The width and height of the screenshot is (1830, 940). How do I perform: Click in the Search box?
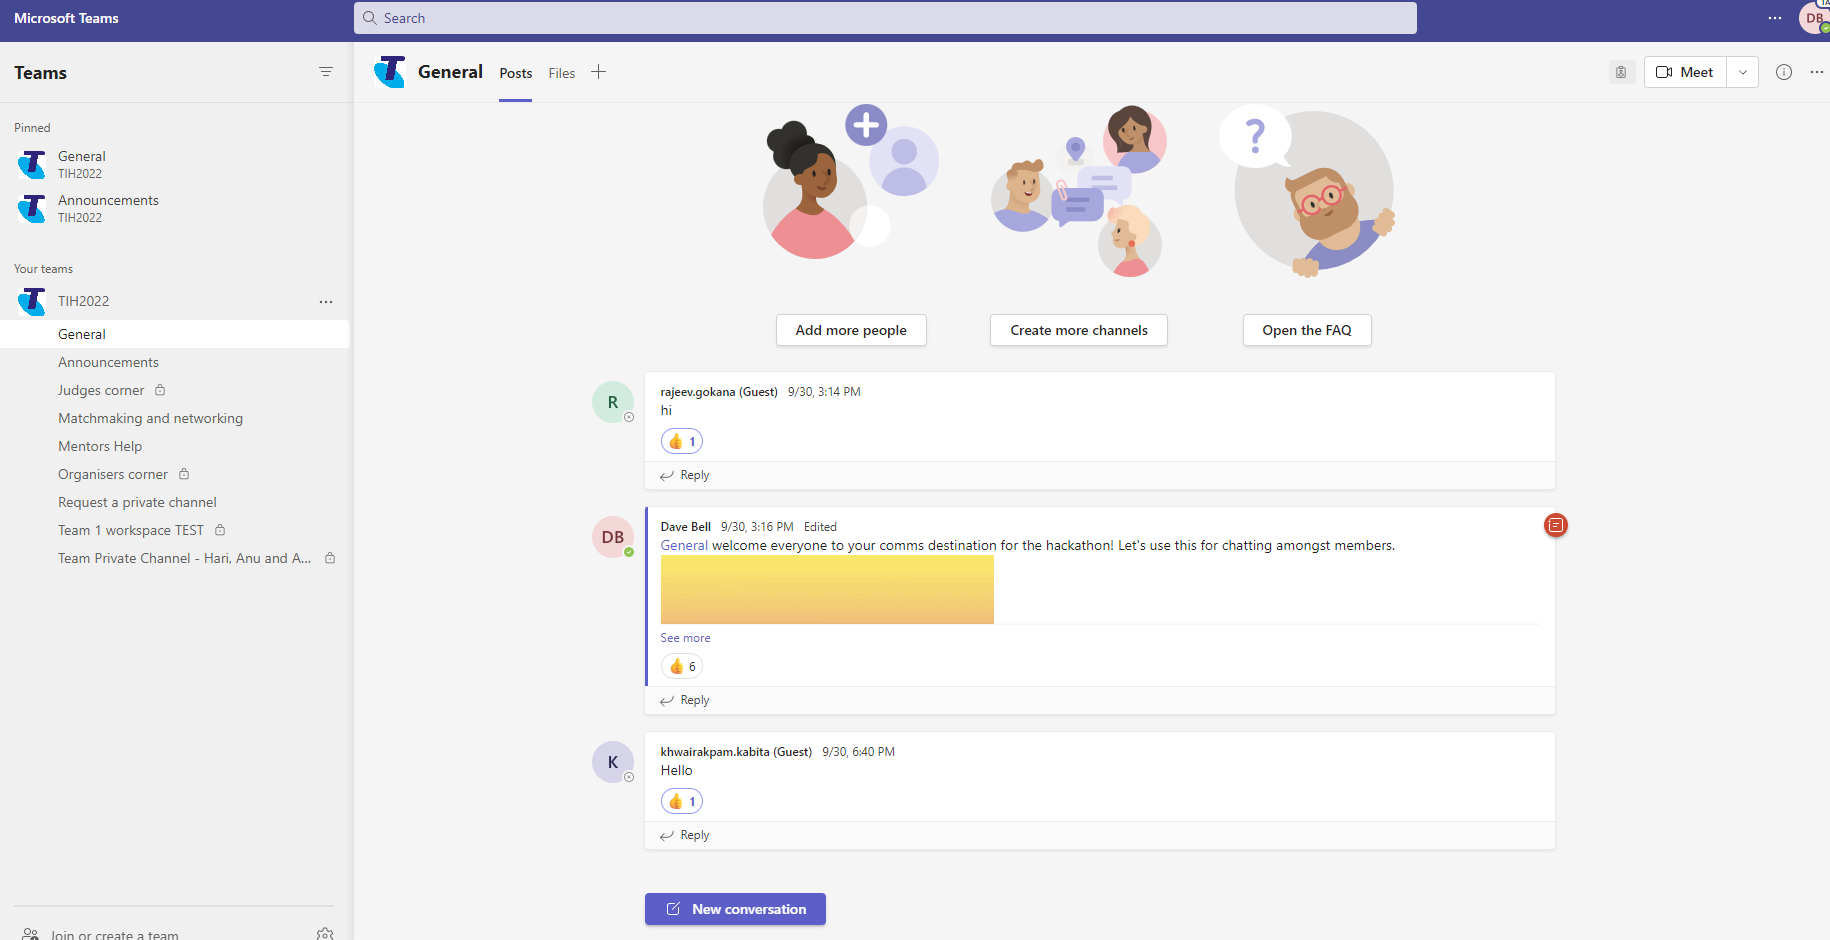coord(885,18)
